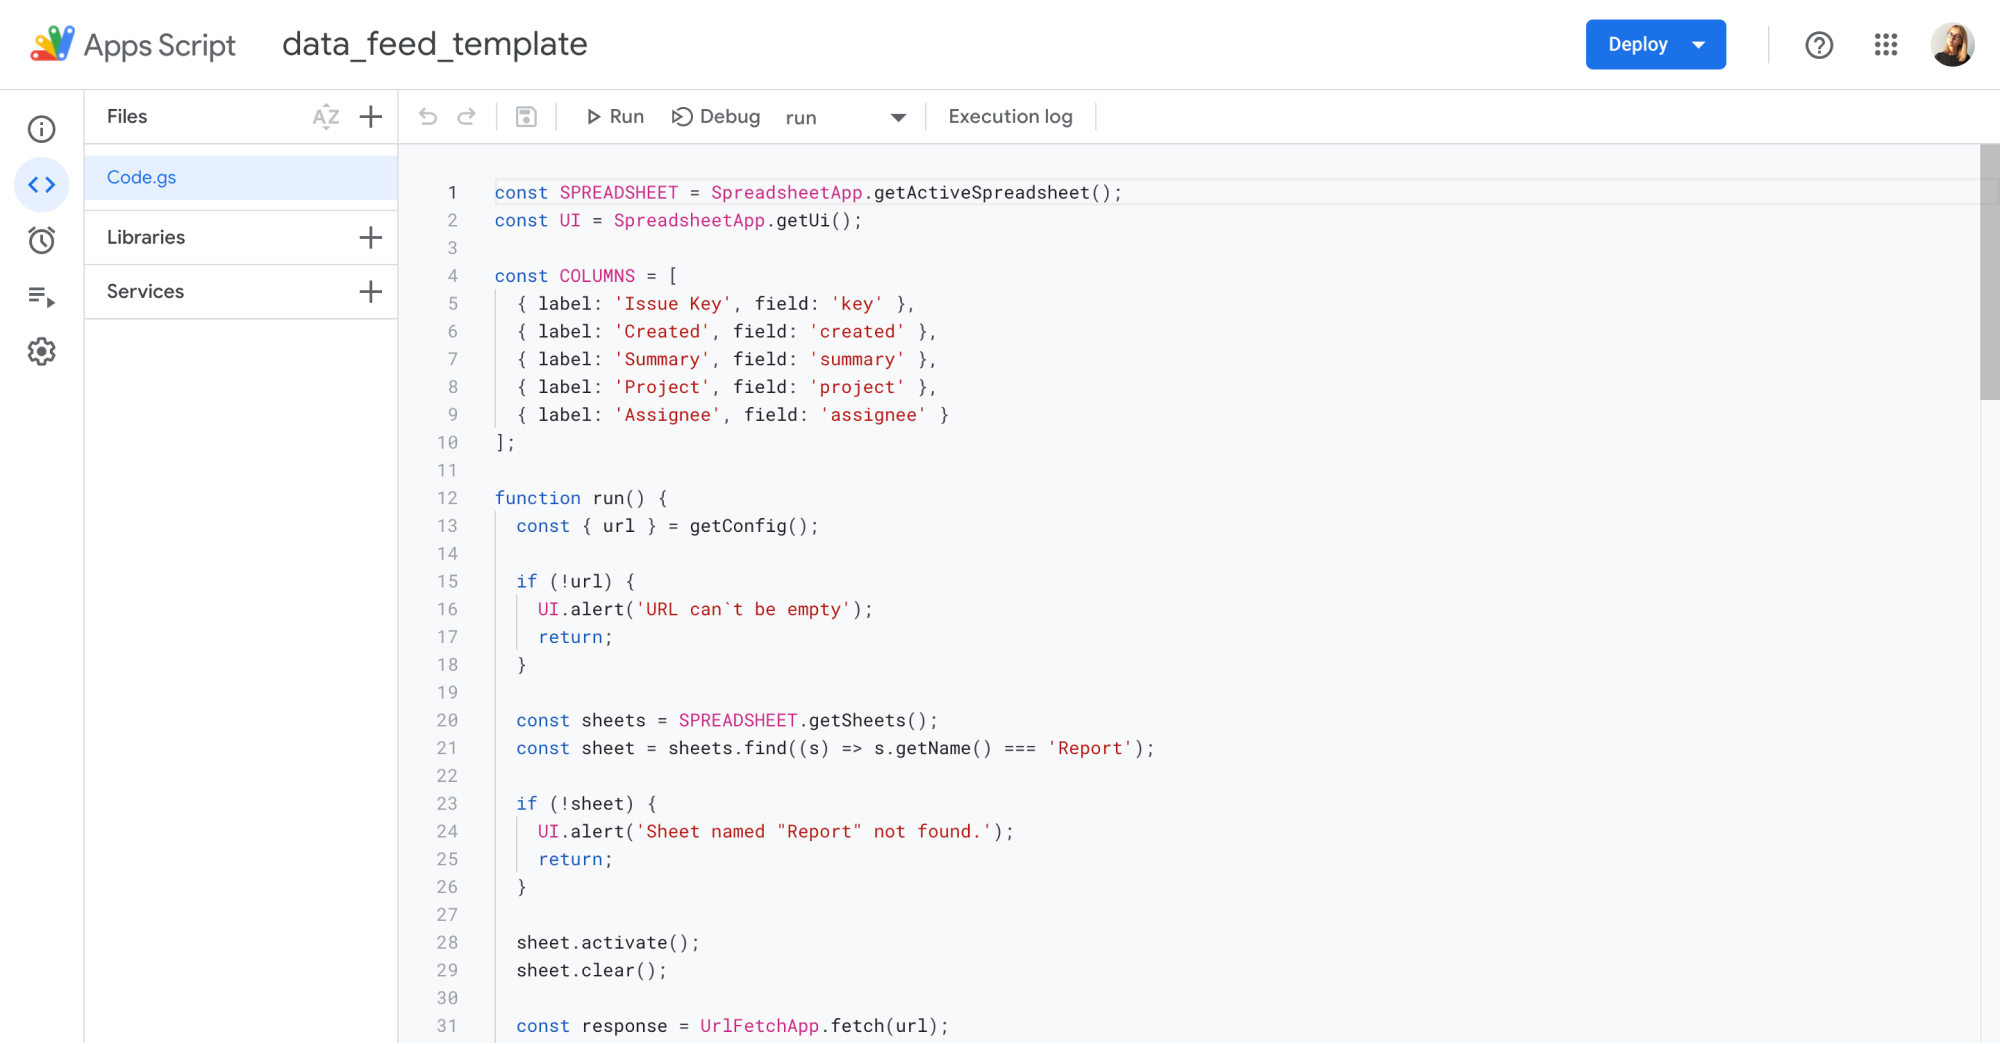Select the Code.gs file
2000x1044 pixels.
[x=142, y=177]
